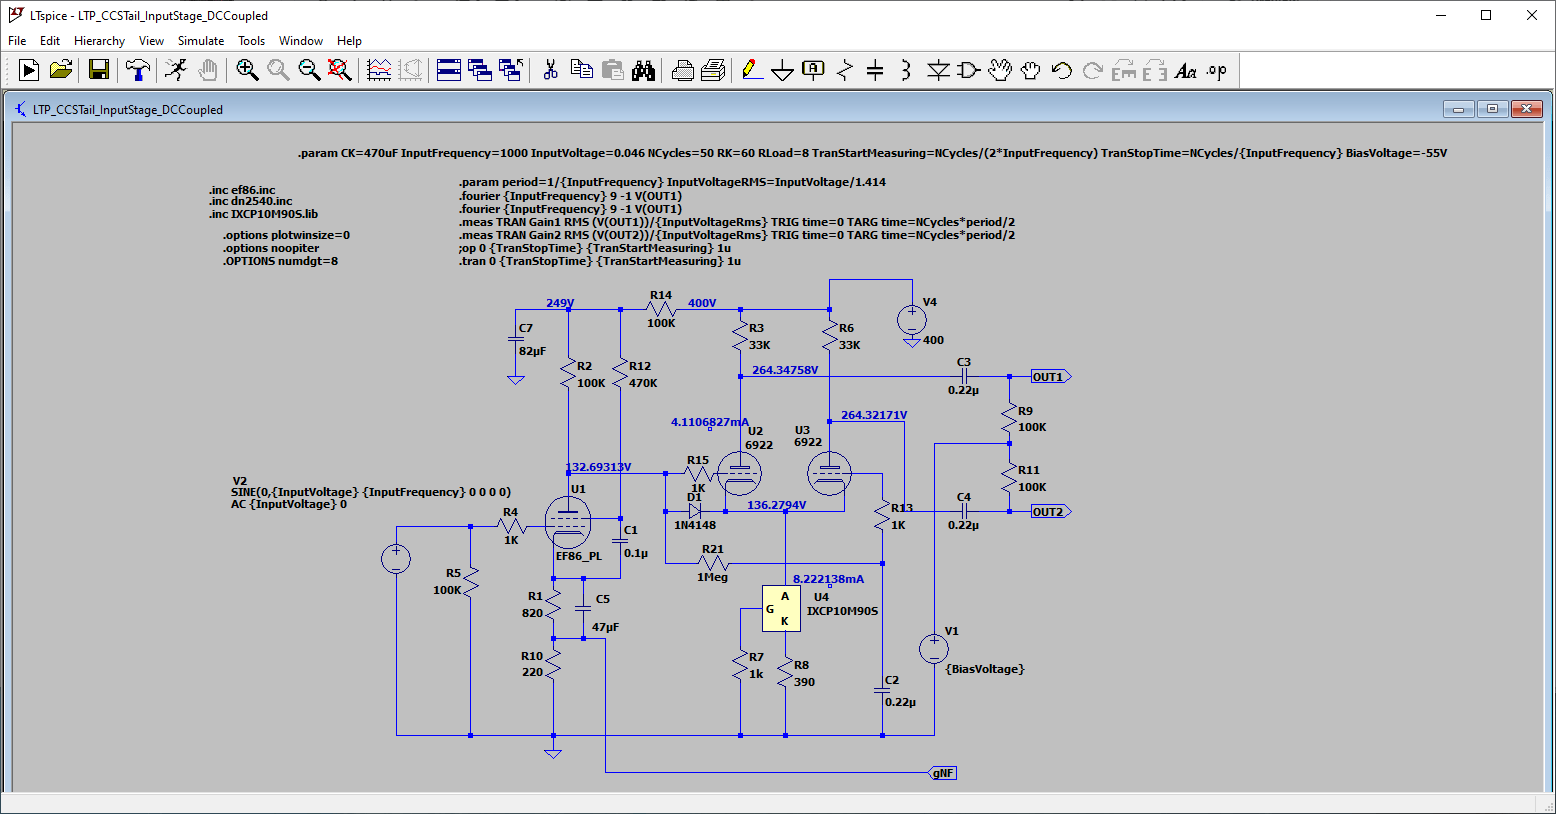
Task: Click the .inc IXCP10M90S.lib directive text
Action: click(x=263, y=214)
